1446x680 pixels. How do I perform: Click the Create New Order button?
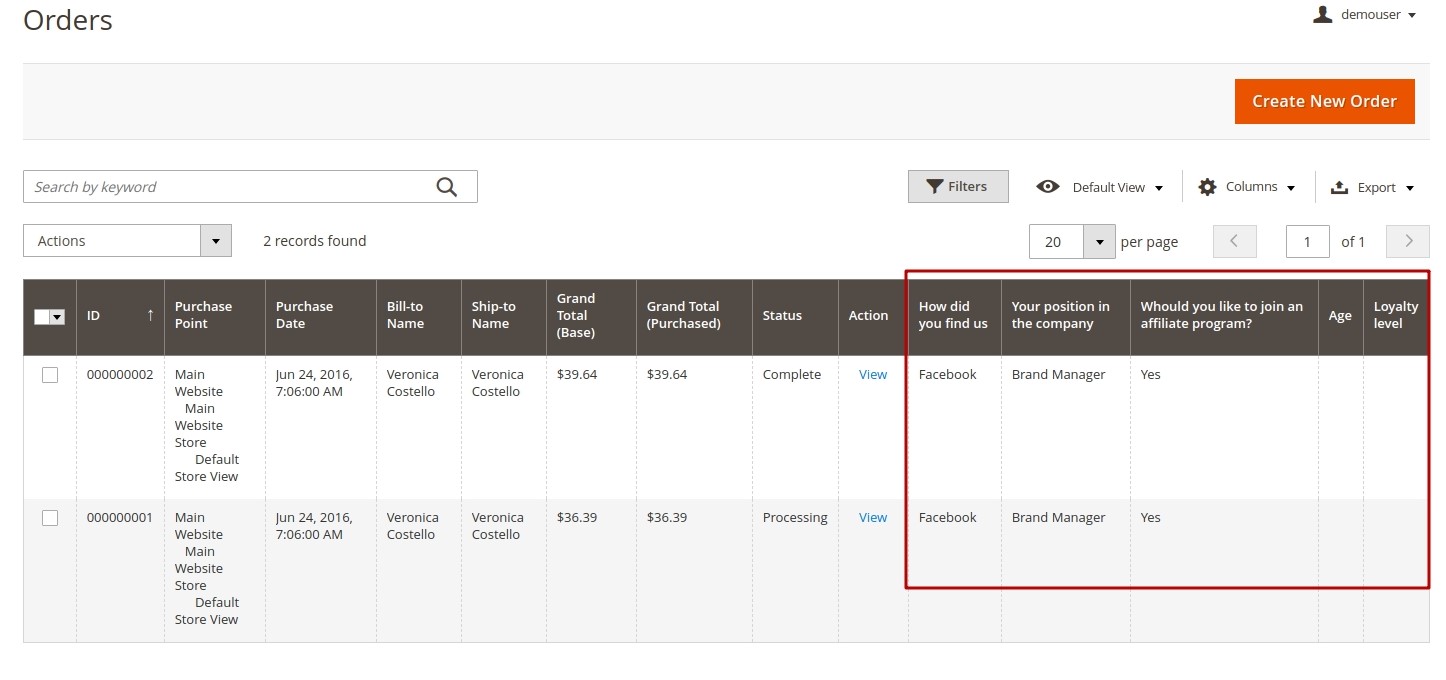[1324, 101]
